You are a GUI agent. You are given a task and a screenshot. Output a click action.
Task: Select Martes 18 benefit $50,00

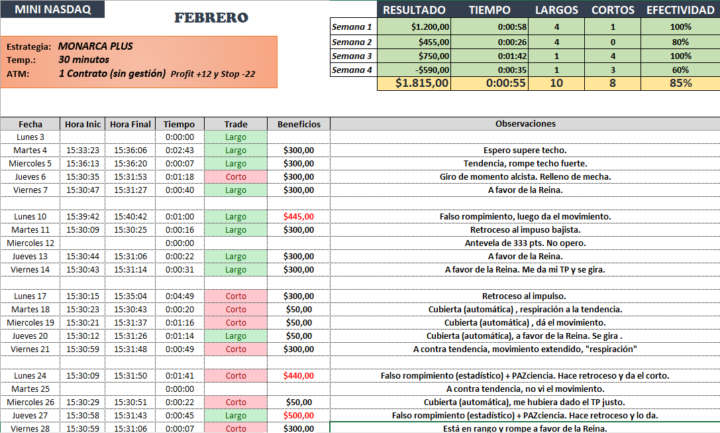(x=299, y=309)
